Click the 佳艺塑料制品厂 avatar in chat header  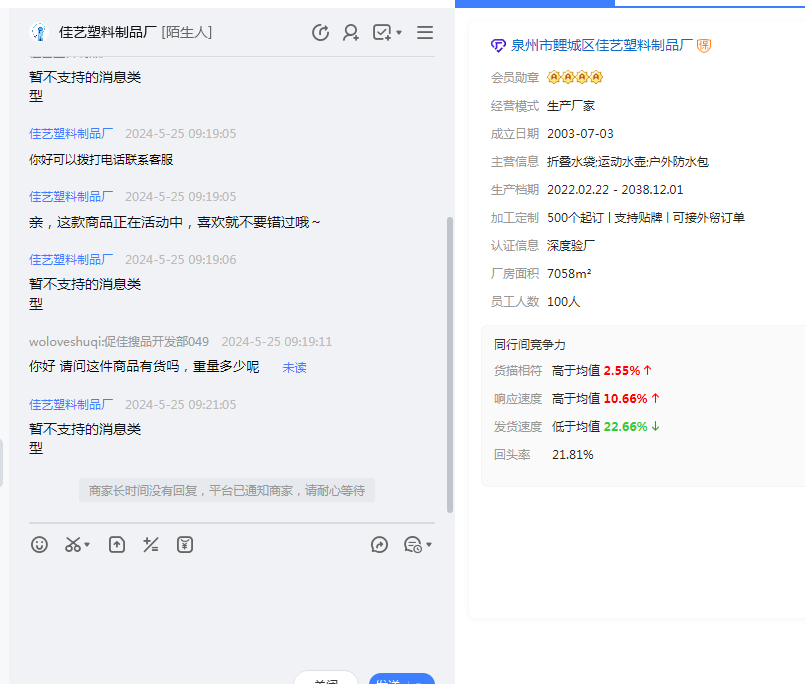[x=39, y=33]
